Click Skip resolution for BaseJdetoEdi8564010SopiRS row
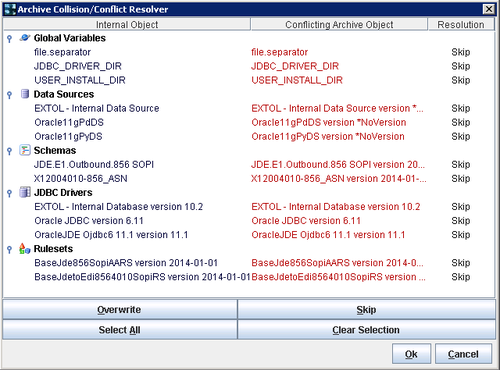This screenshot has width=500, height=370. 461,277
